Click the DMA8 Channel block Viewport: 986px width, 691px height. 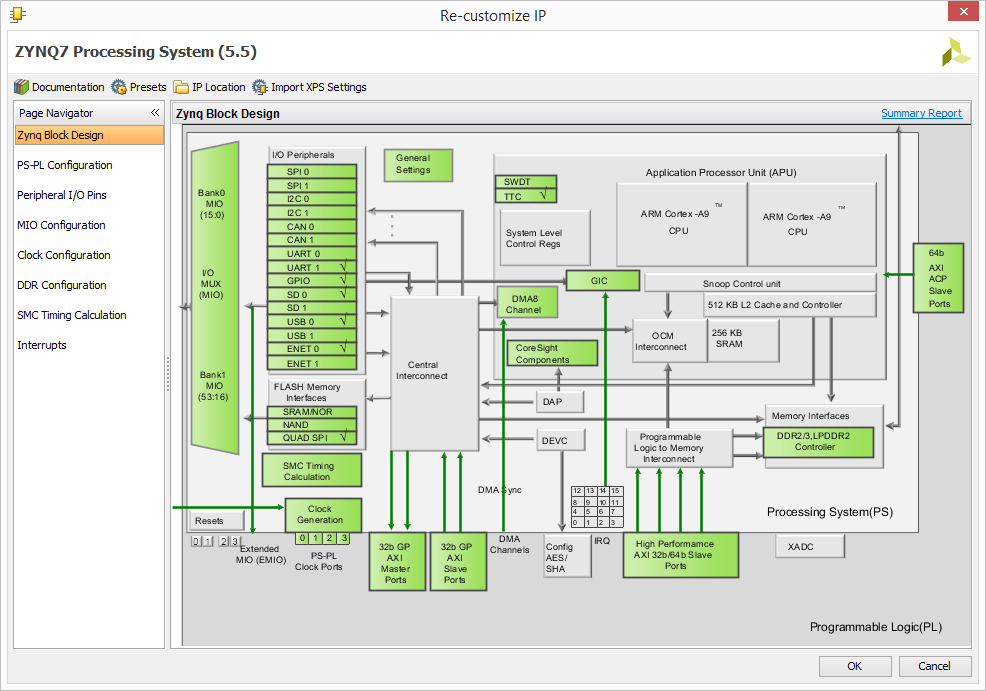(x=527, y=302)
